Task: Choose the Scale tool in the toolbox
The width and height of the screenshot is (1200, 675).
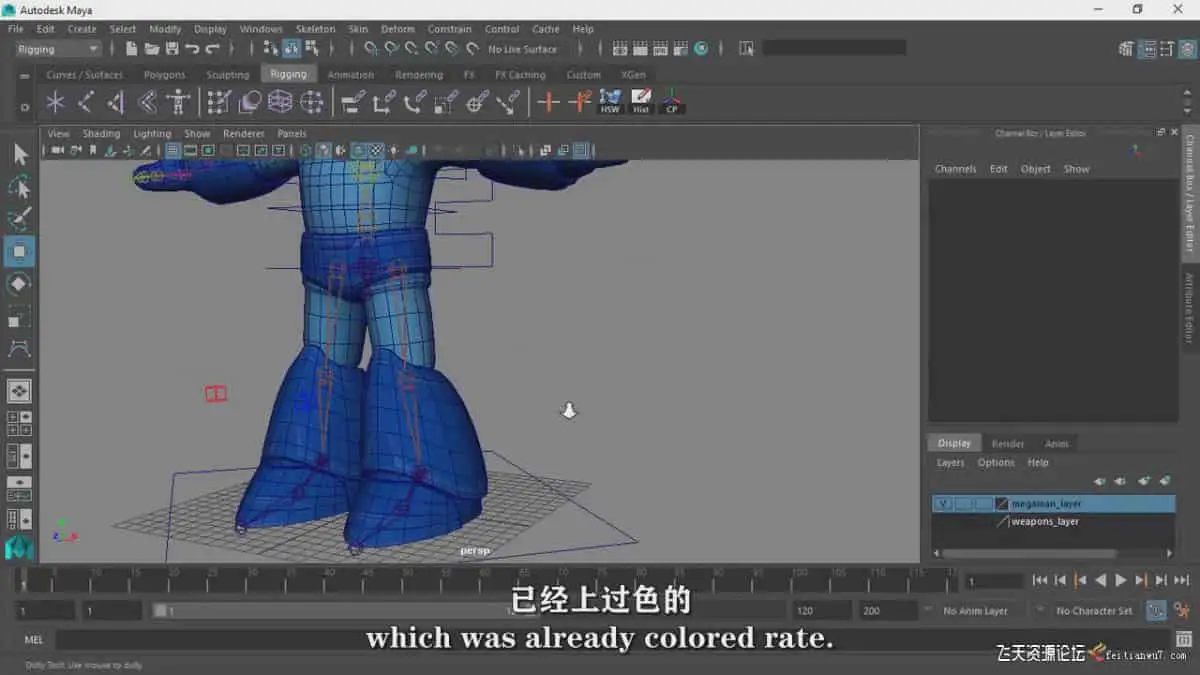Action: click(20, 317)
